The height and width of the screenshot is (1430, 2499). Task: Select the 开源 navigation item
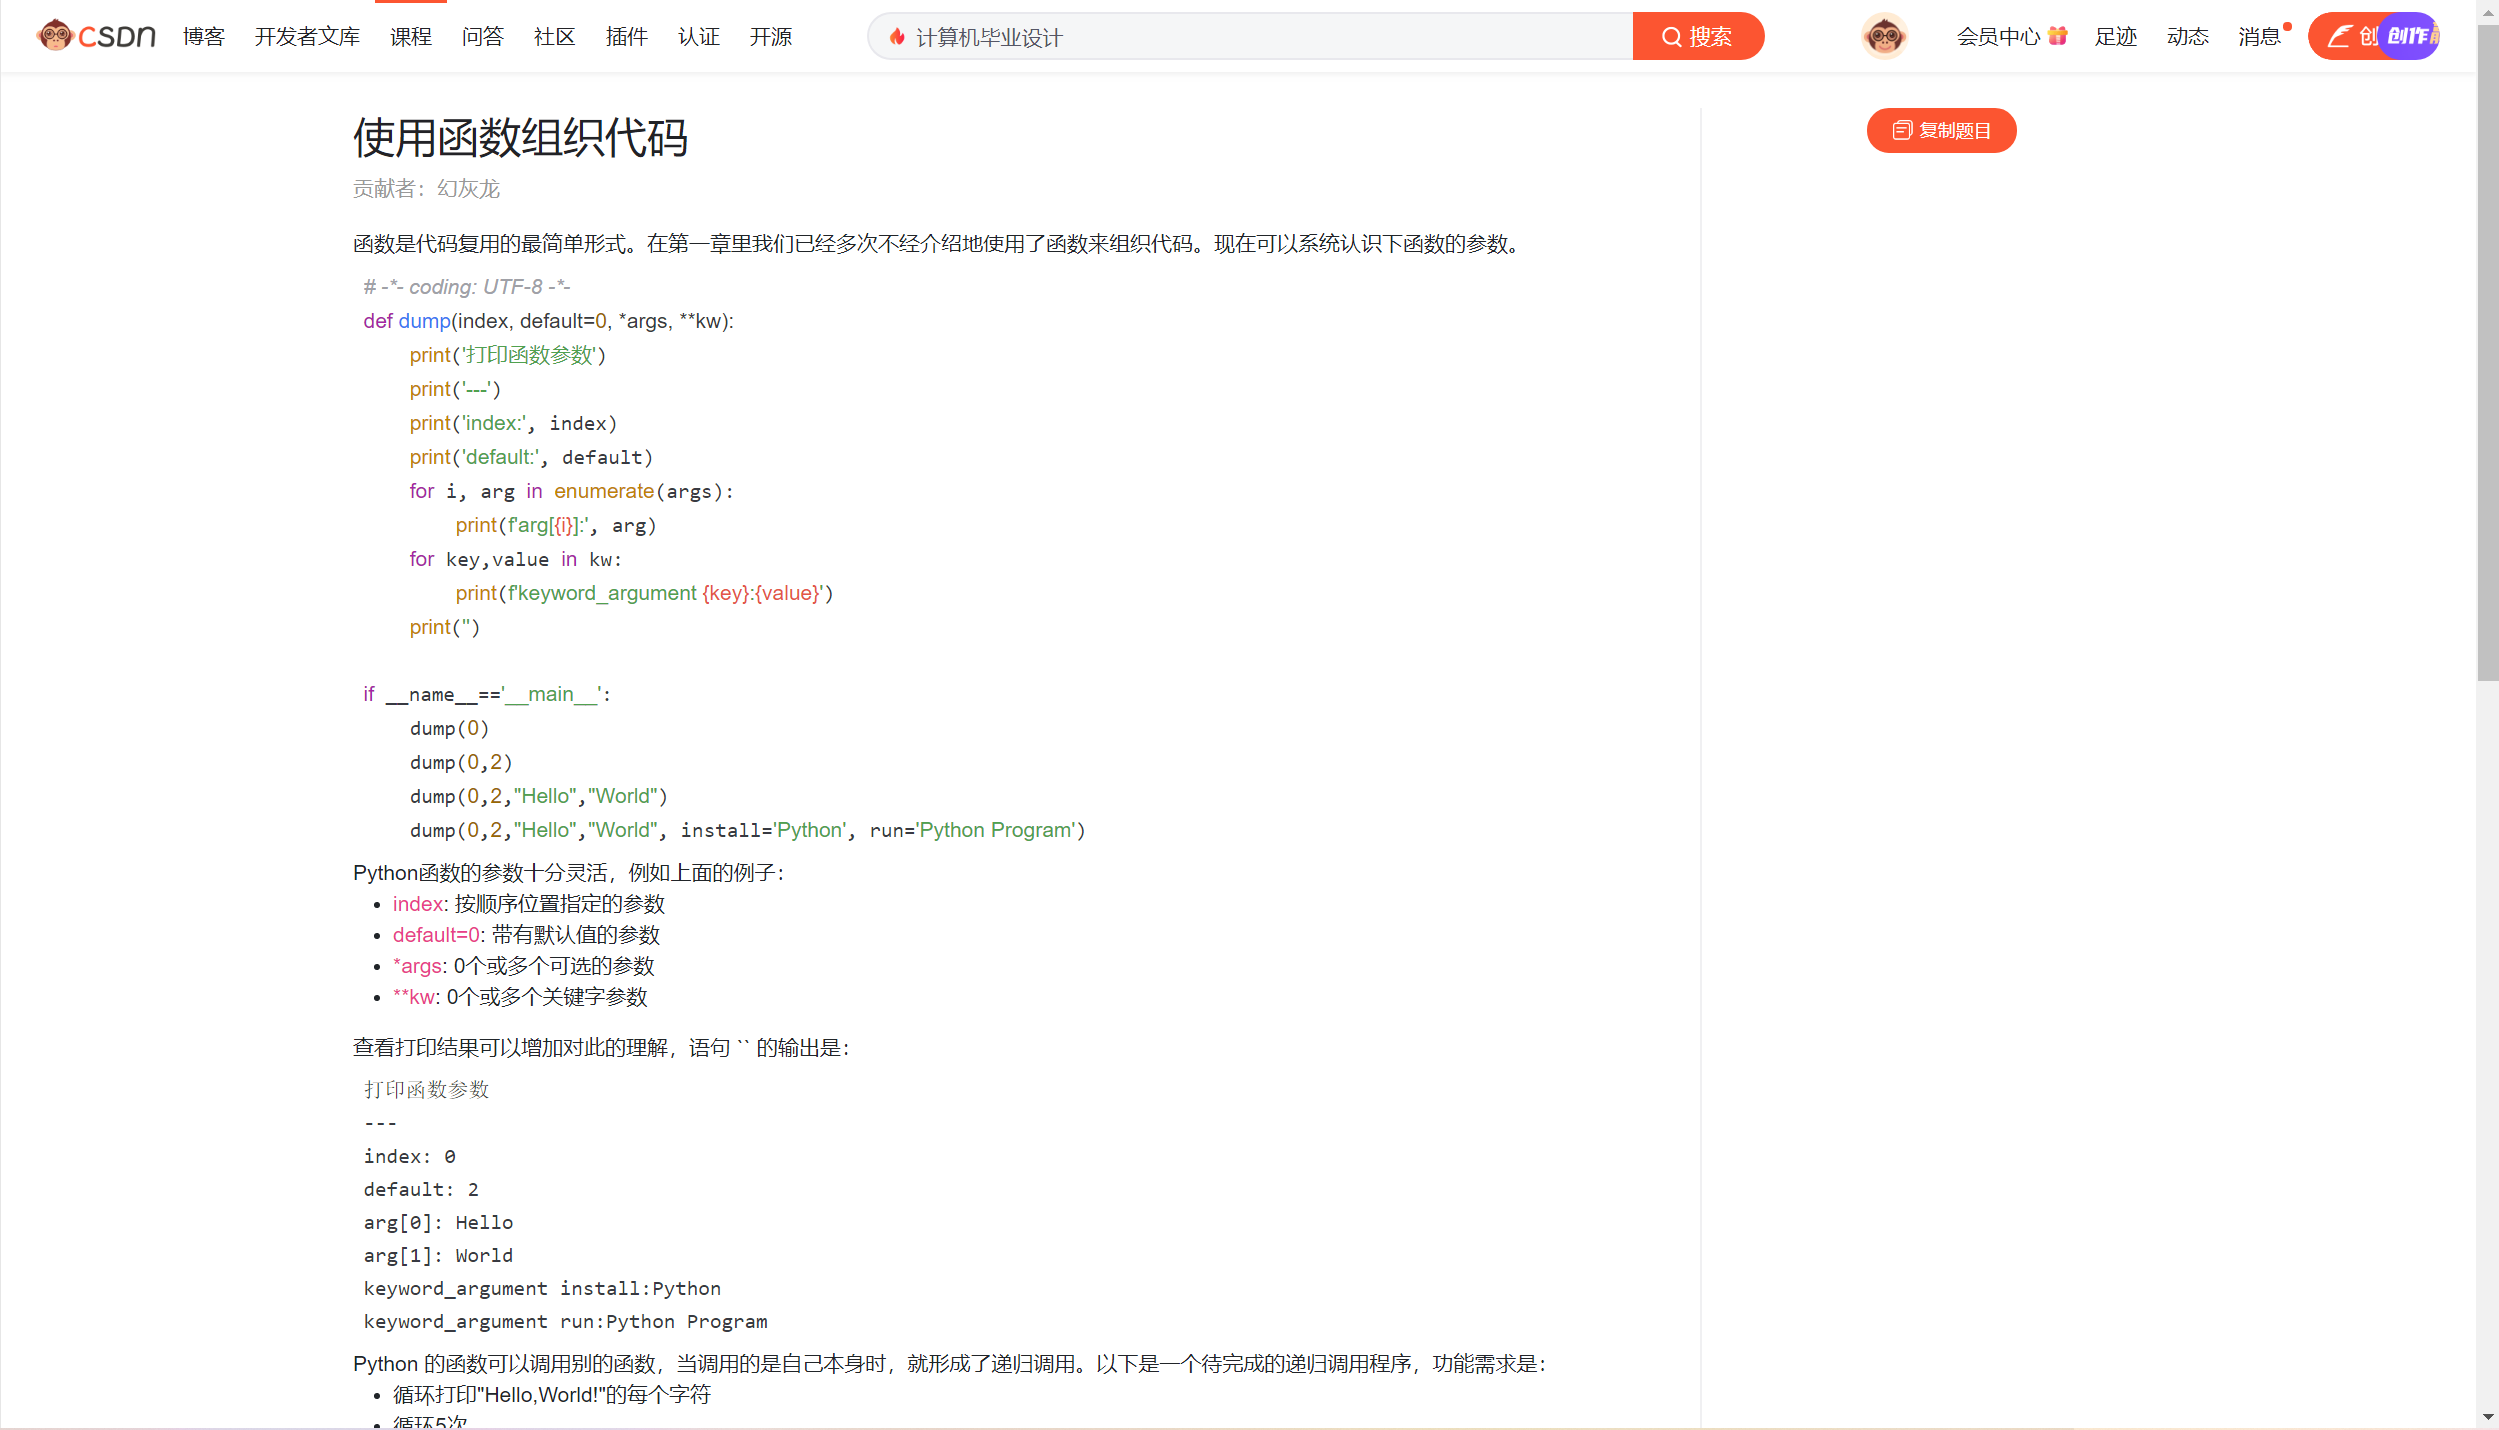click(x=771, y=37)
